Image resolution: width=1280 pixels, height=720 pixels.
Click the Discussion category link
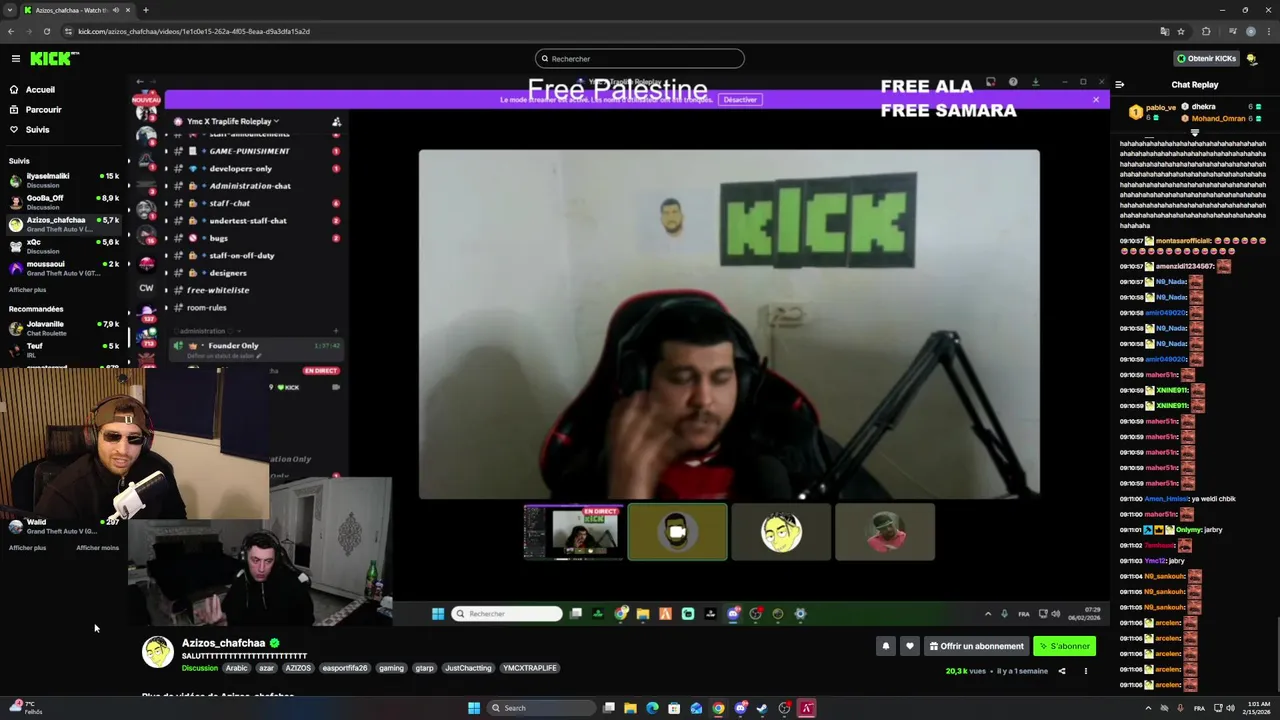point(199,668)
